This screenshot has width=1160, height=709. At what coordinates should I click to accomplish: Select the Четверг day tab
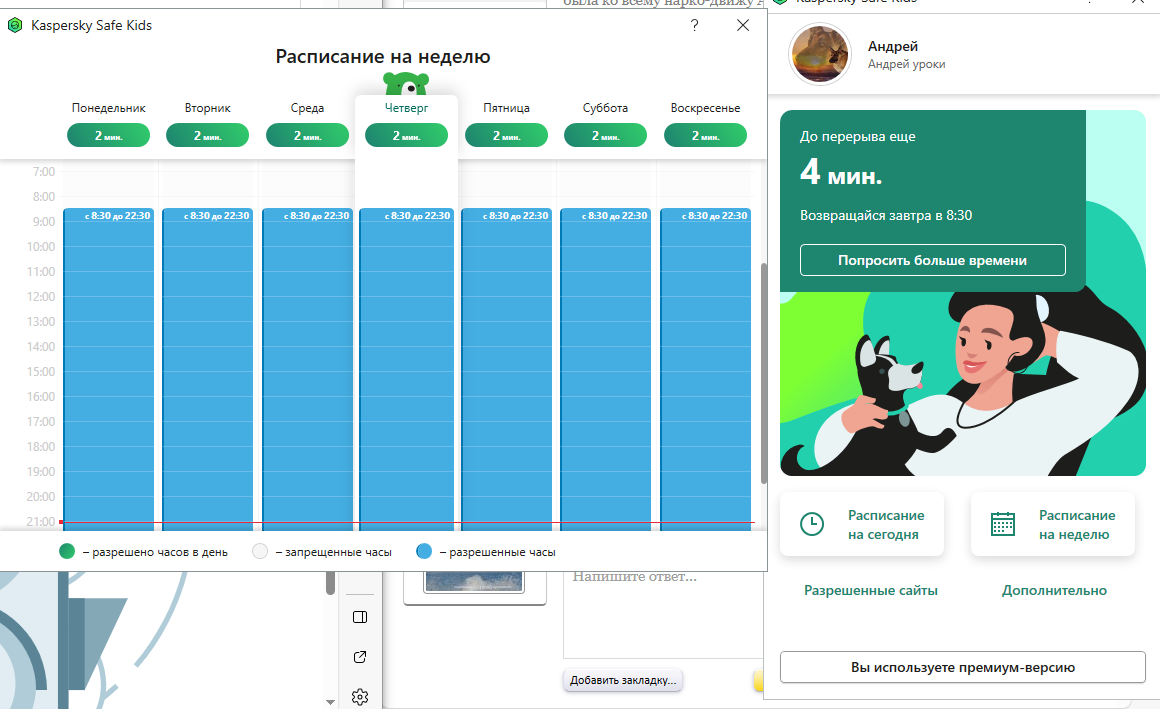406,108
